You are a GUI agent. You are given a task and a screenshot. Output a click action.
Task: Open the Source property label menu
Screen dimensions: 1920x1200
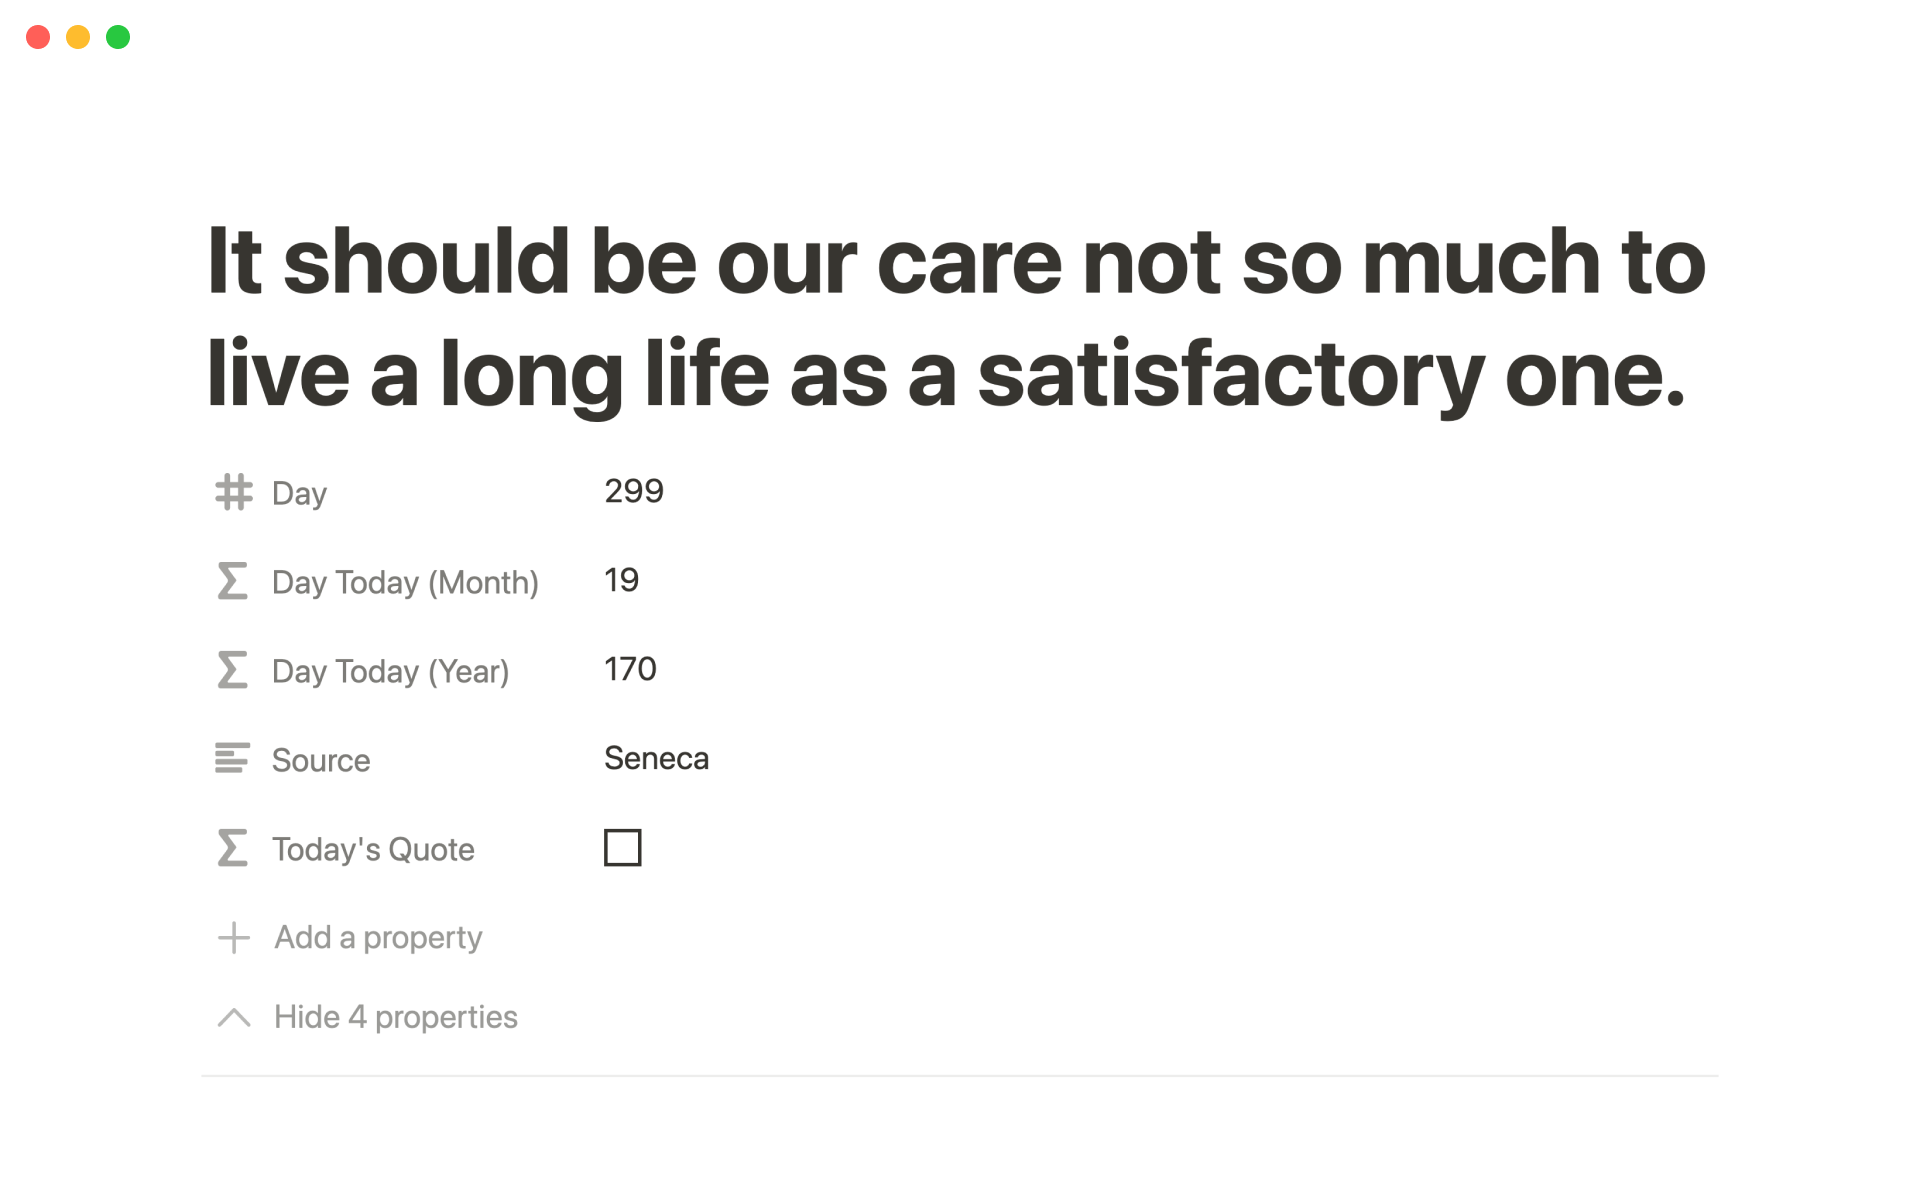[x=321, y=760]
